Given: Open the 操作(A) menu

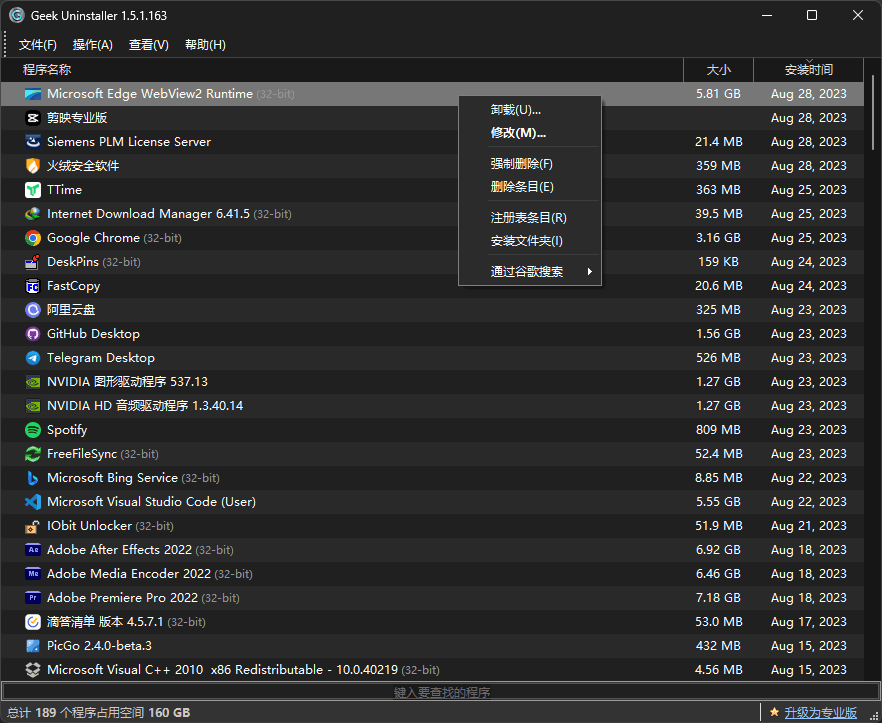Looking at the screenshot, I should 92,45.
